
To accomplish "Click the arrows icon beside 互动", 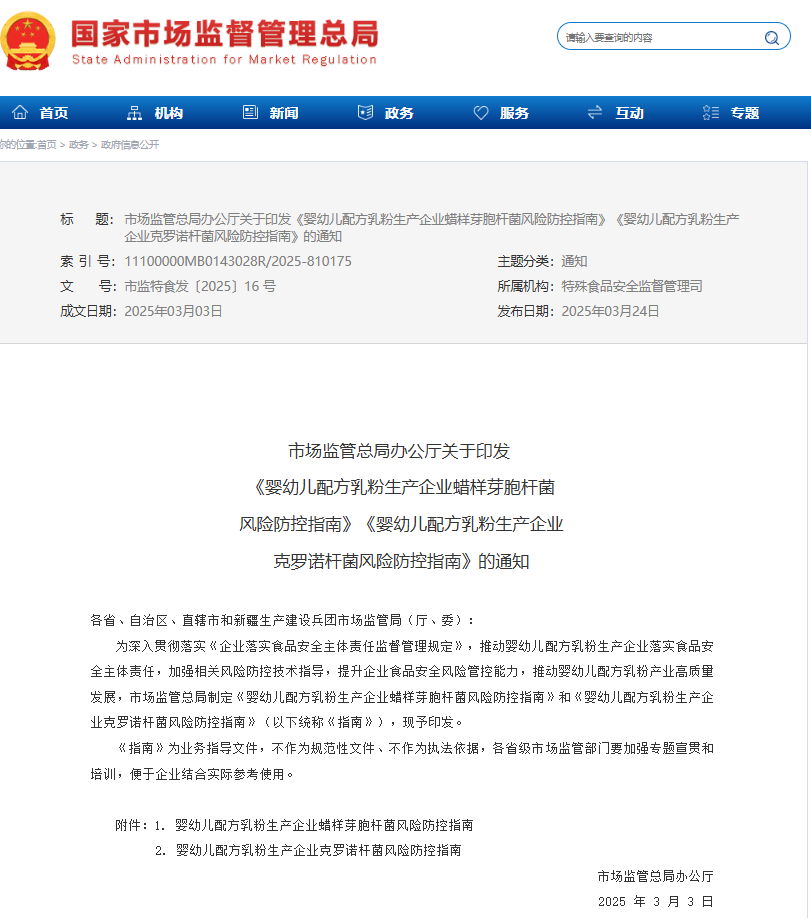I will click(596, 112).
